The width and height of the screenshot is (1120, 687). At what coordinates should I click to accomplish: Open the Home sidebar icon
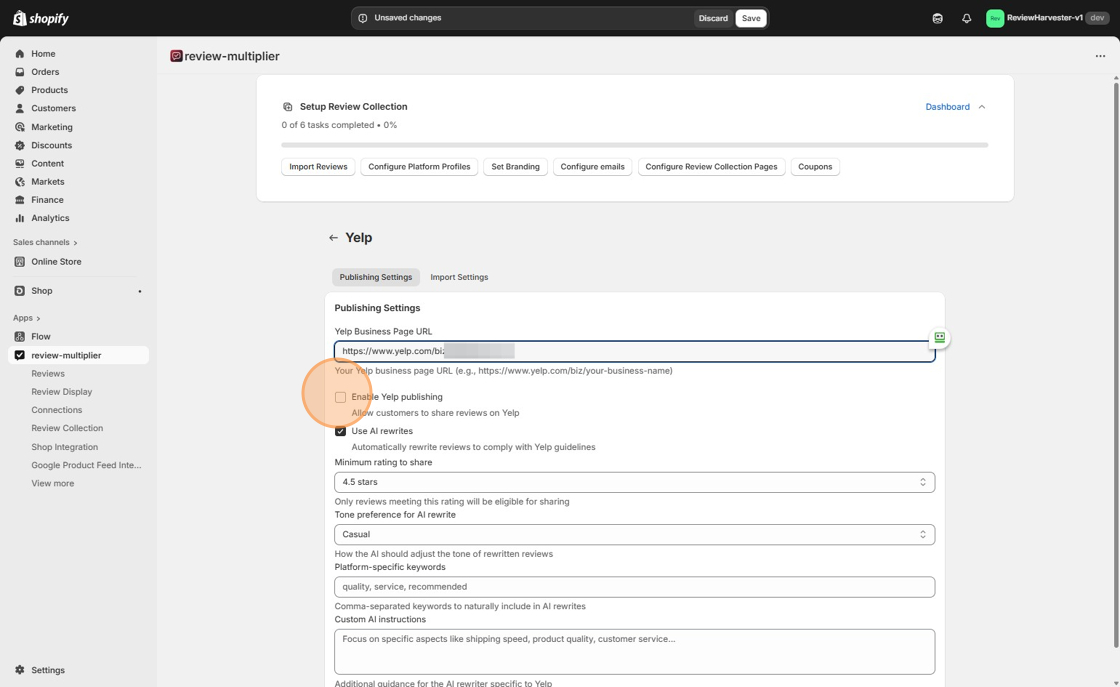20,53
